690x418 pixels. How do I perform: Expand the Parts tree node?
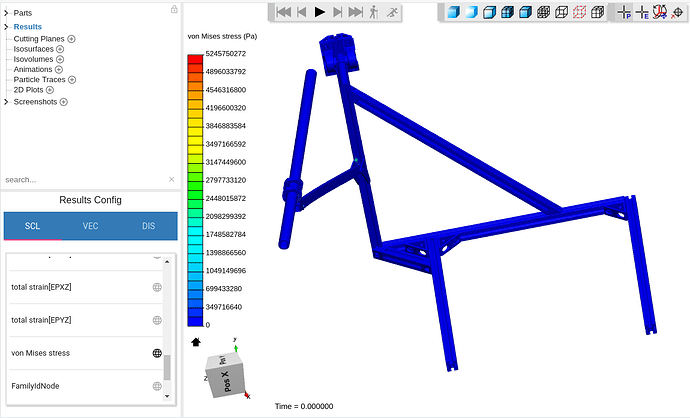click(x=6, y=13)
